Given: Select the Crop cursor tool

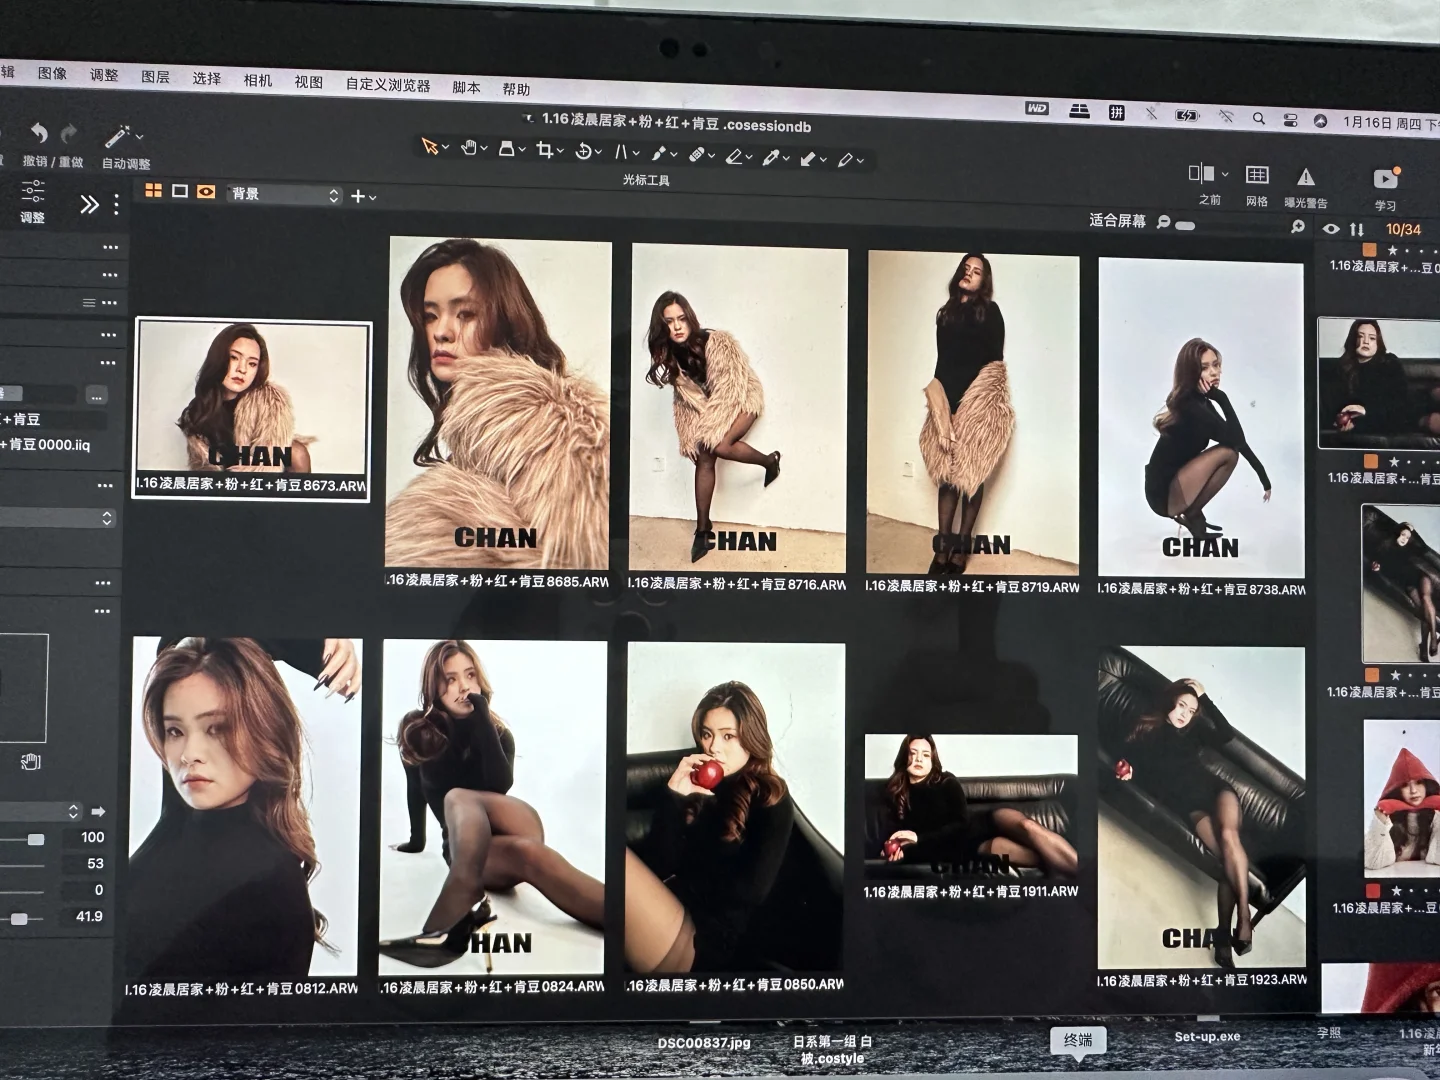Looking at the screenshot, I should (545, 150).
